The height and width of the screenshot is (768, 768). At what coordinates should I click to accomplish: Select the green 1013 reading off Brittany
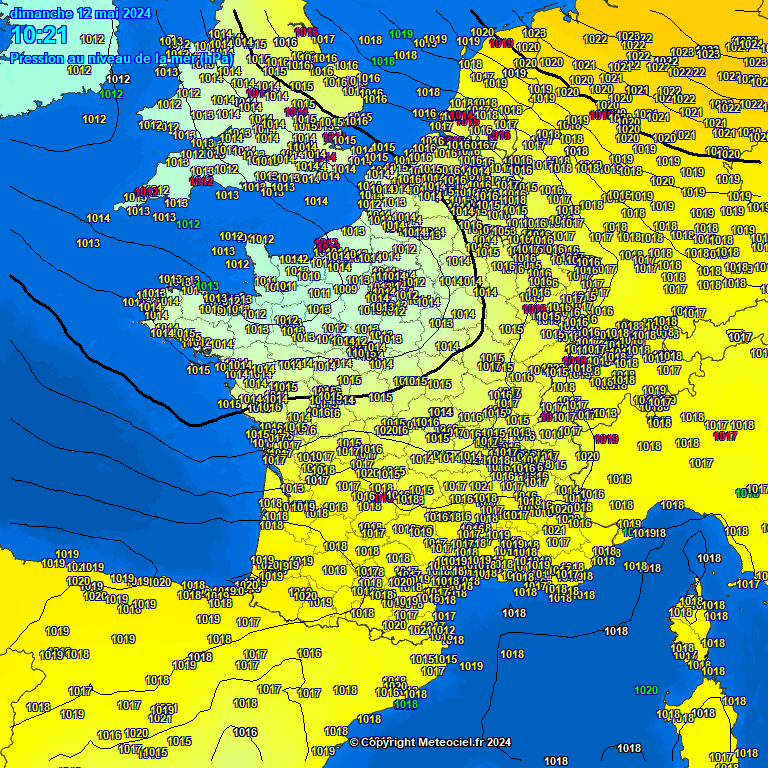tap(208, 286)
